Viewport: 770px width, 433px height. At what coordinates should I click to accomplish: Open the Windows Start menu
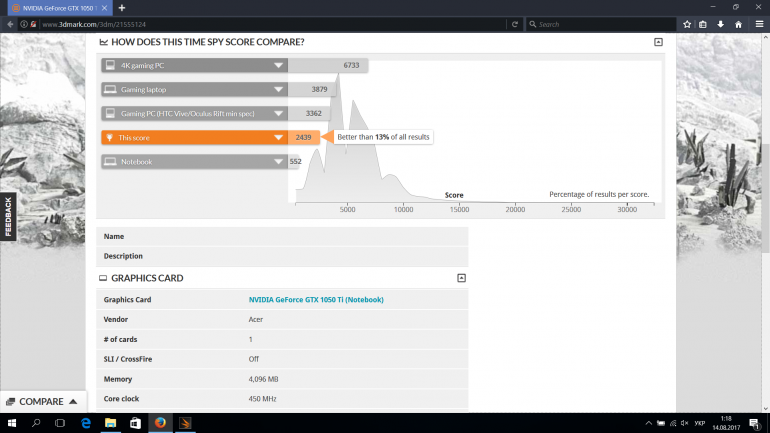[x=12, y=423]
